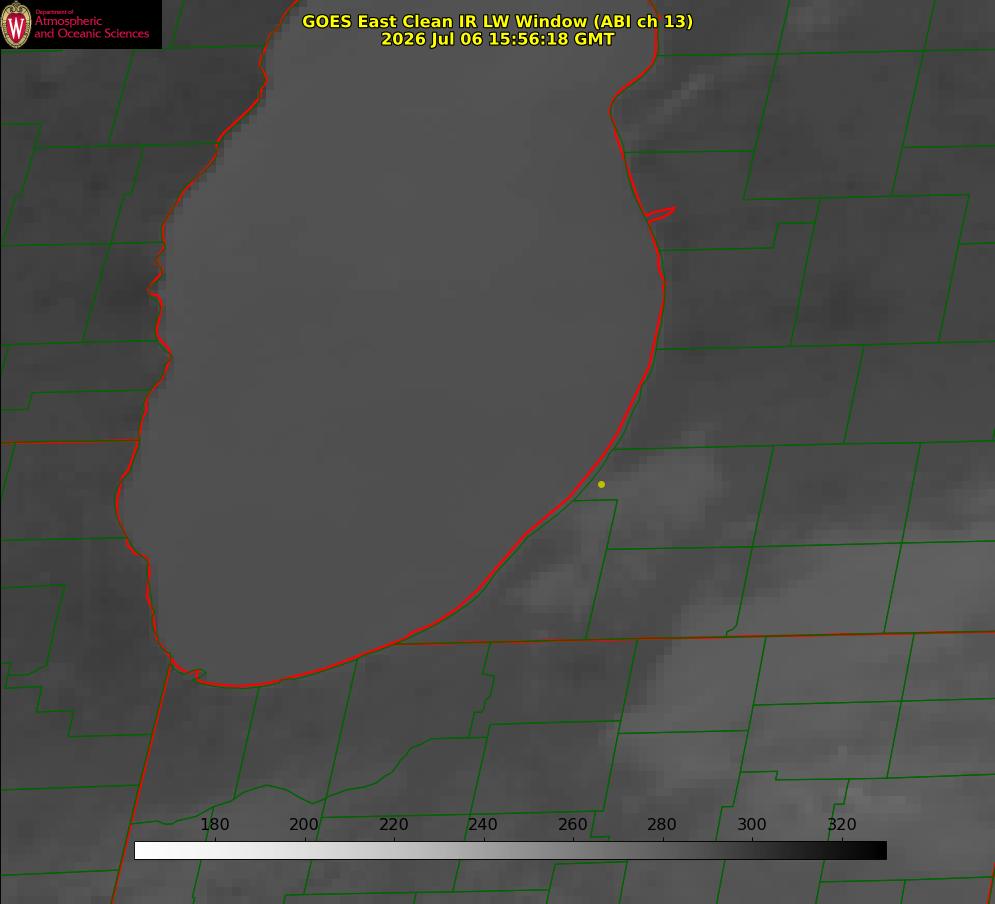Click the mid-gray center of the colorbar

point(510,851)
